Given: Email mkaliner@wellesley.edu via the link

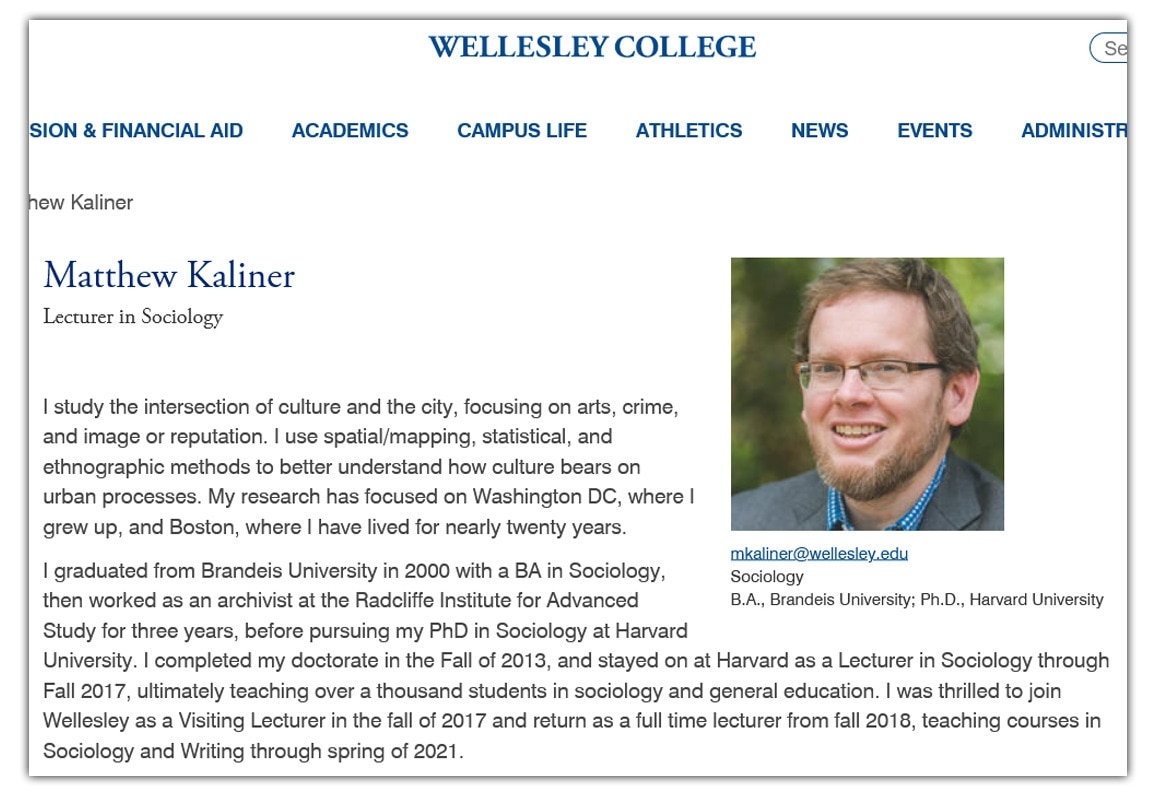Looking at the screenshot, I should (819, 553).
